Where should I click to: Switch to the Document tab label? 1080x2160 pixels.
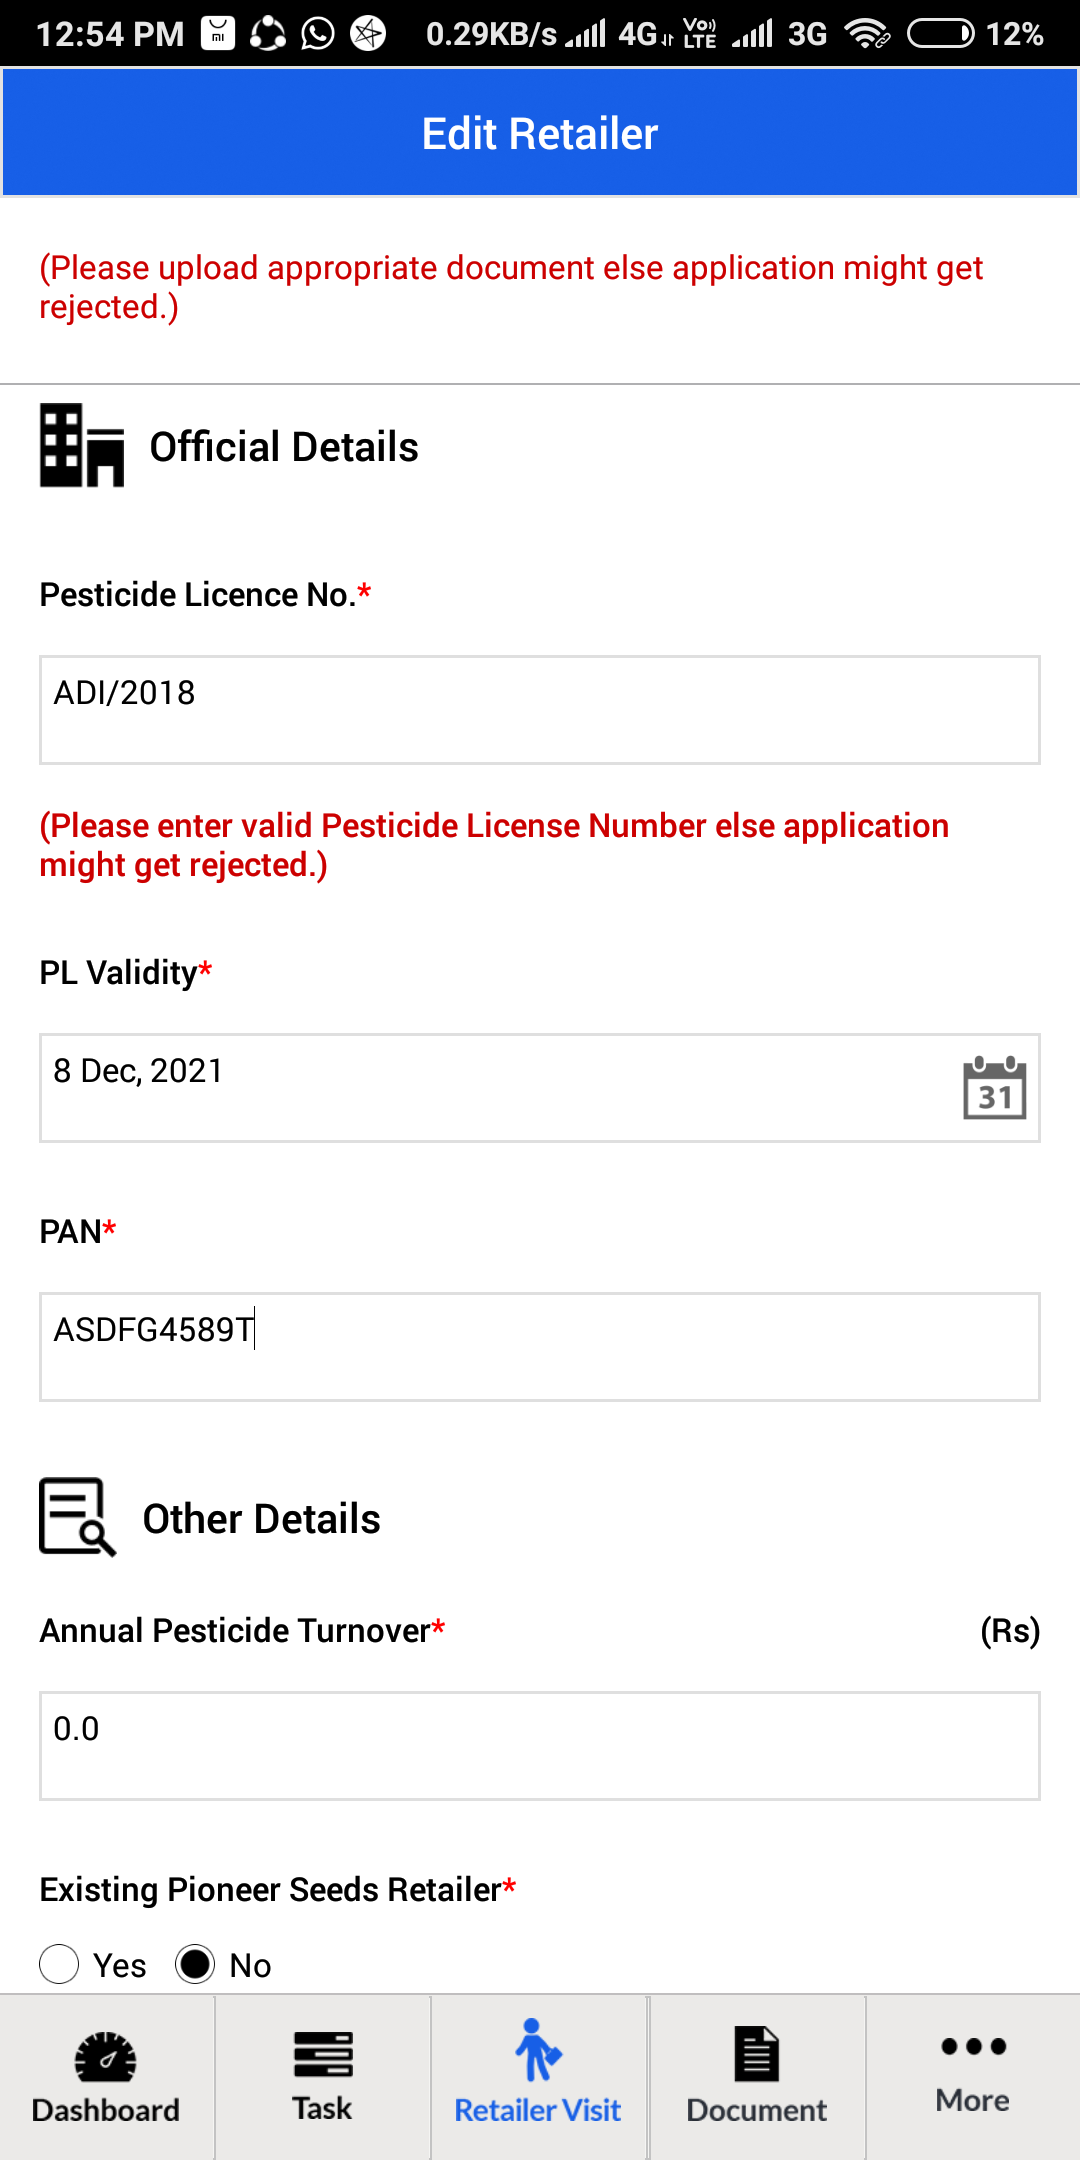(x=756, y=2110)
